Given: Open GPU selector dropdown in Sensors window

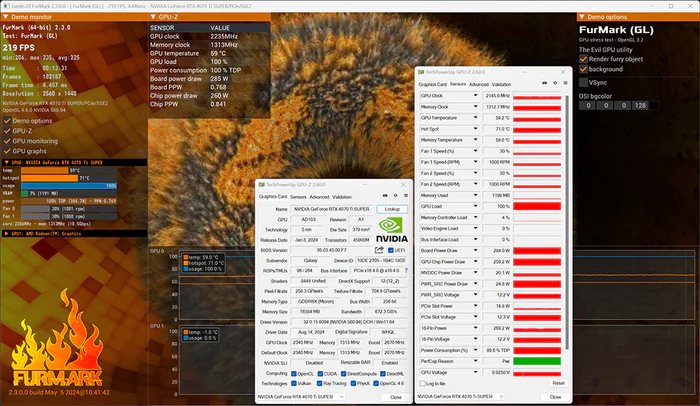Looking at the screenshot, I should click(x=460, y=397).
